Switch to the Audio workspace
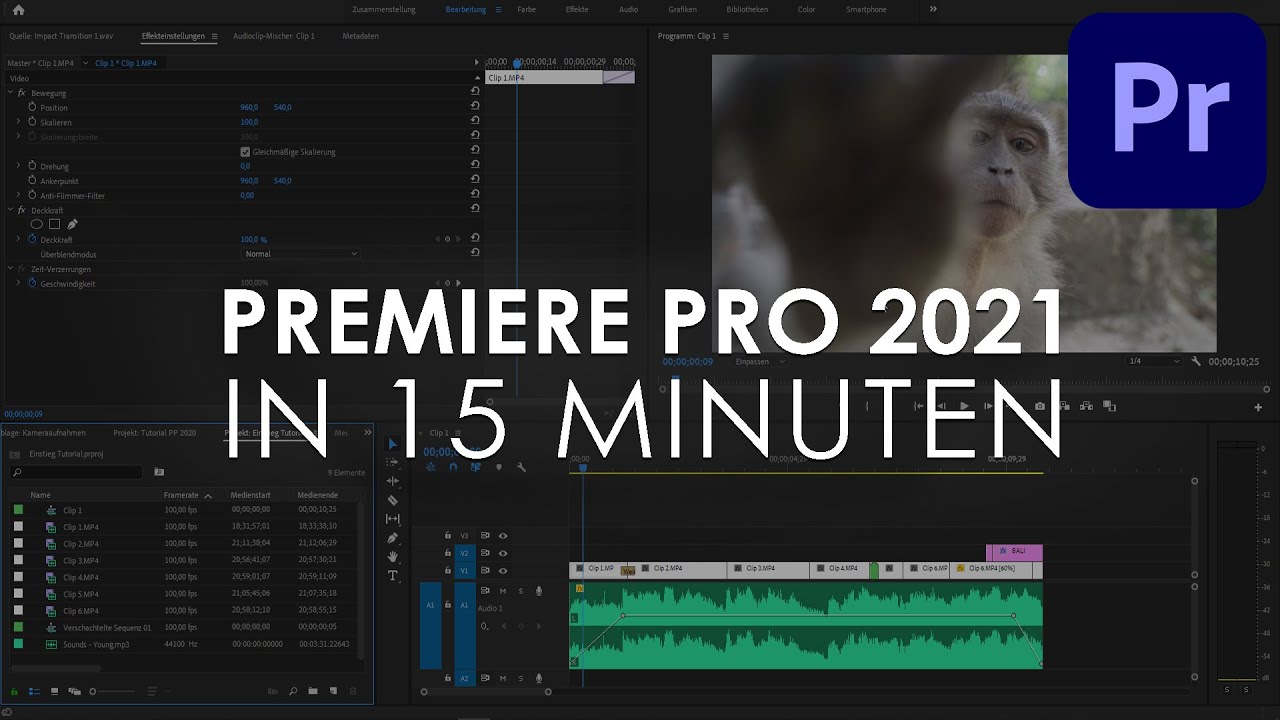 click(x=628, y=9)
